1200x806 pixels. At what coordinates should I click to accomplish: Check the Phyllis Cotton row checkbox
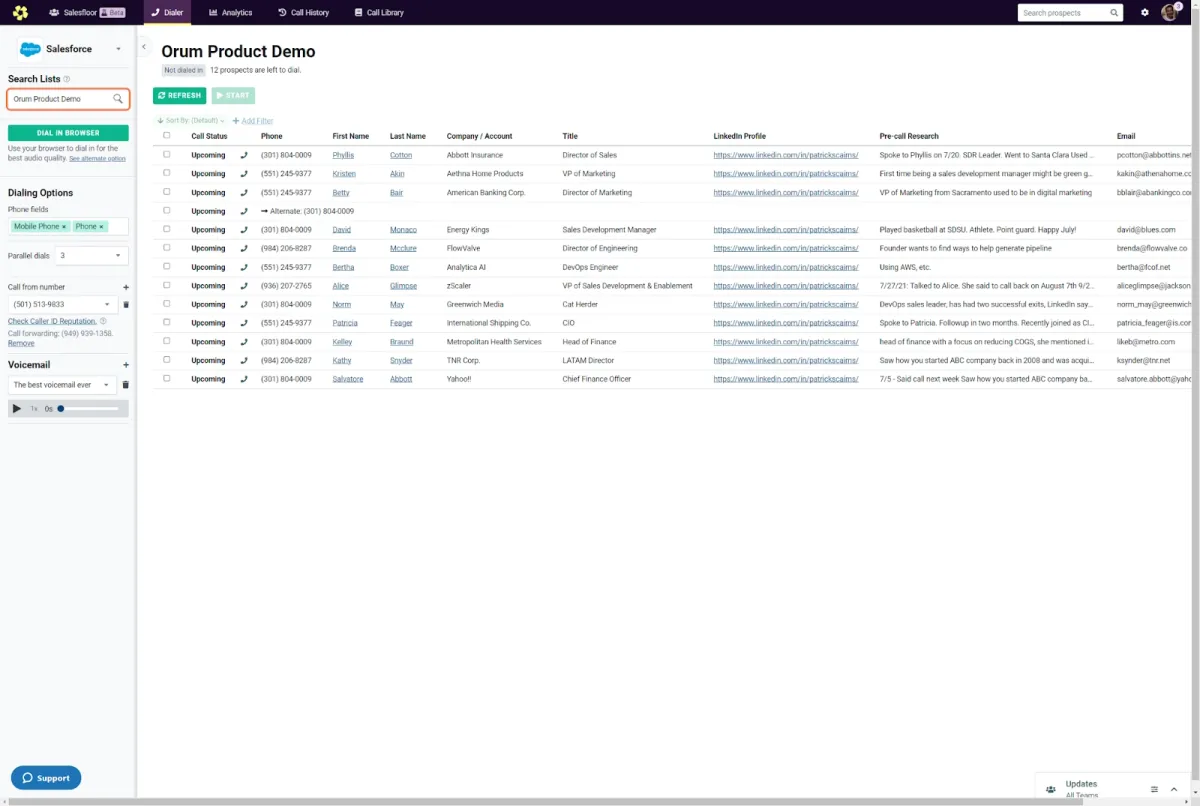pyautogui.click(x=167, y=154)
